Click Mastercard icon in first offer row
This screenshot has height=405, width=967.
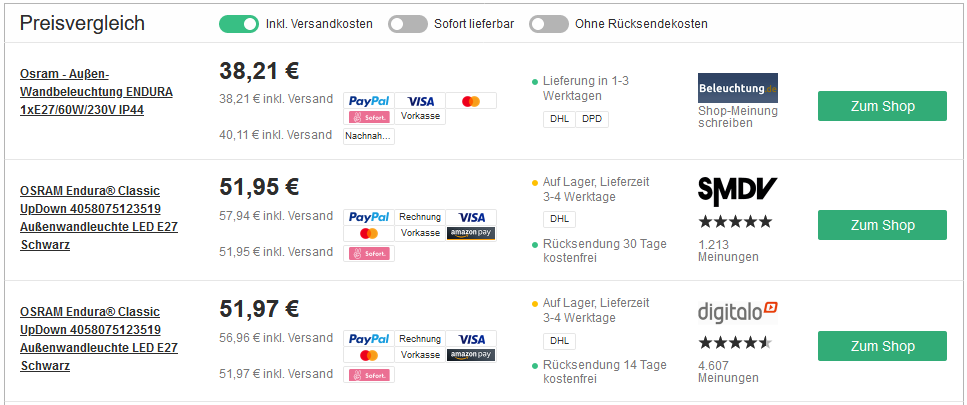[x=471, y=101]
